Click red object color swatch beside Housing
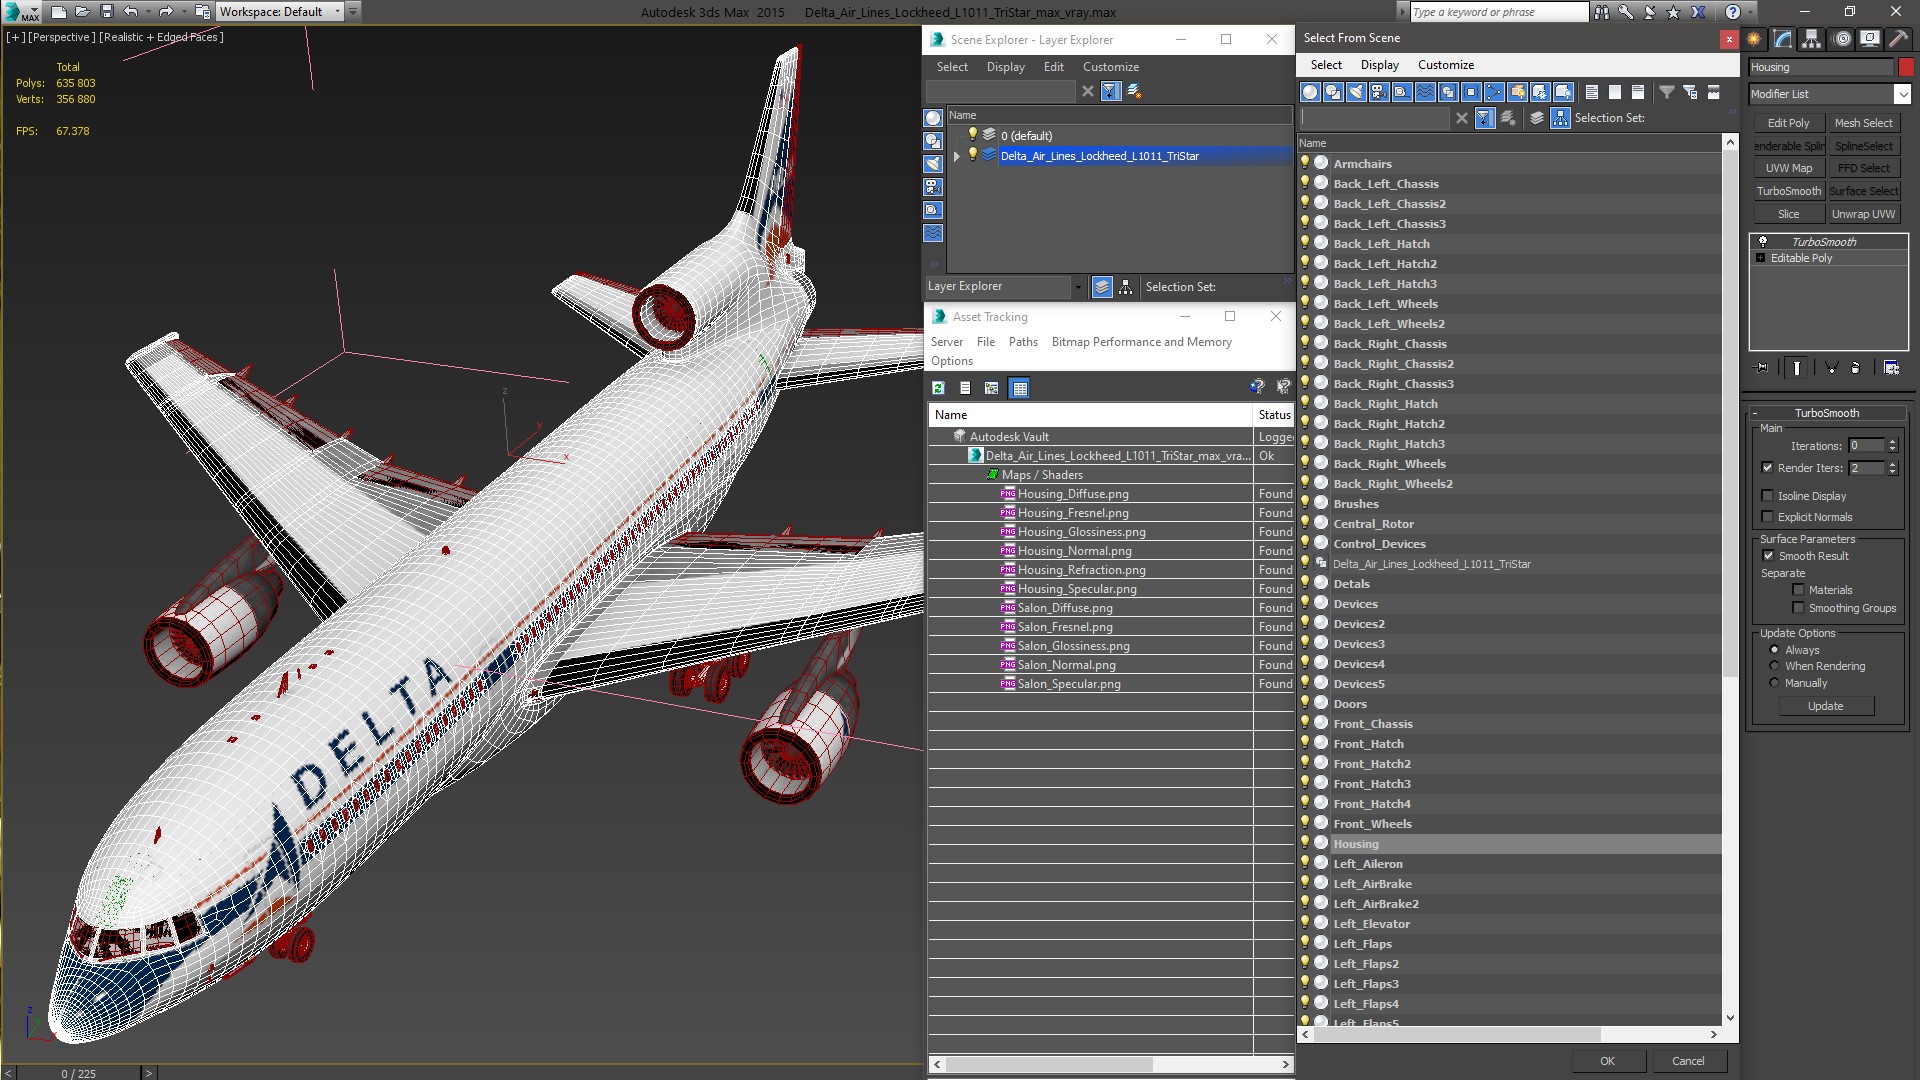 click(x=1906, y=67)
